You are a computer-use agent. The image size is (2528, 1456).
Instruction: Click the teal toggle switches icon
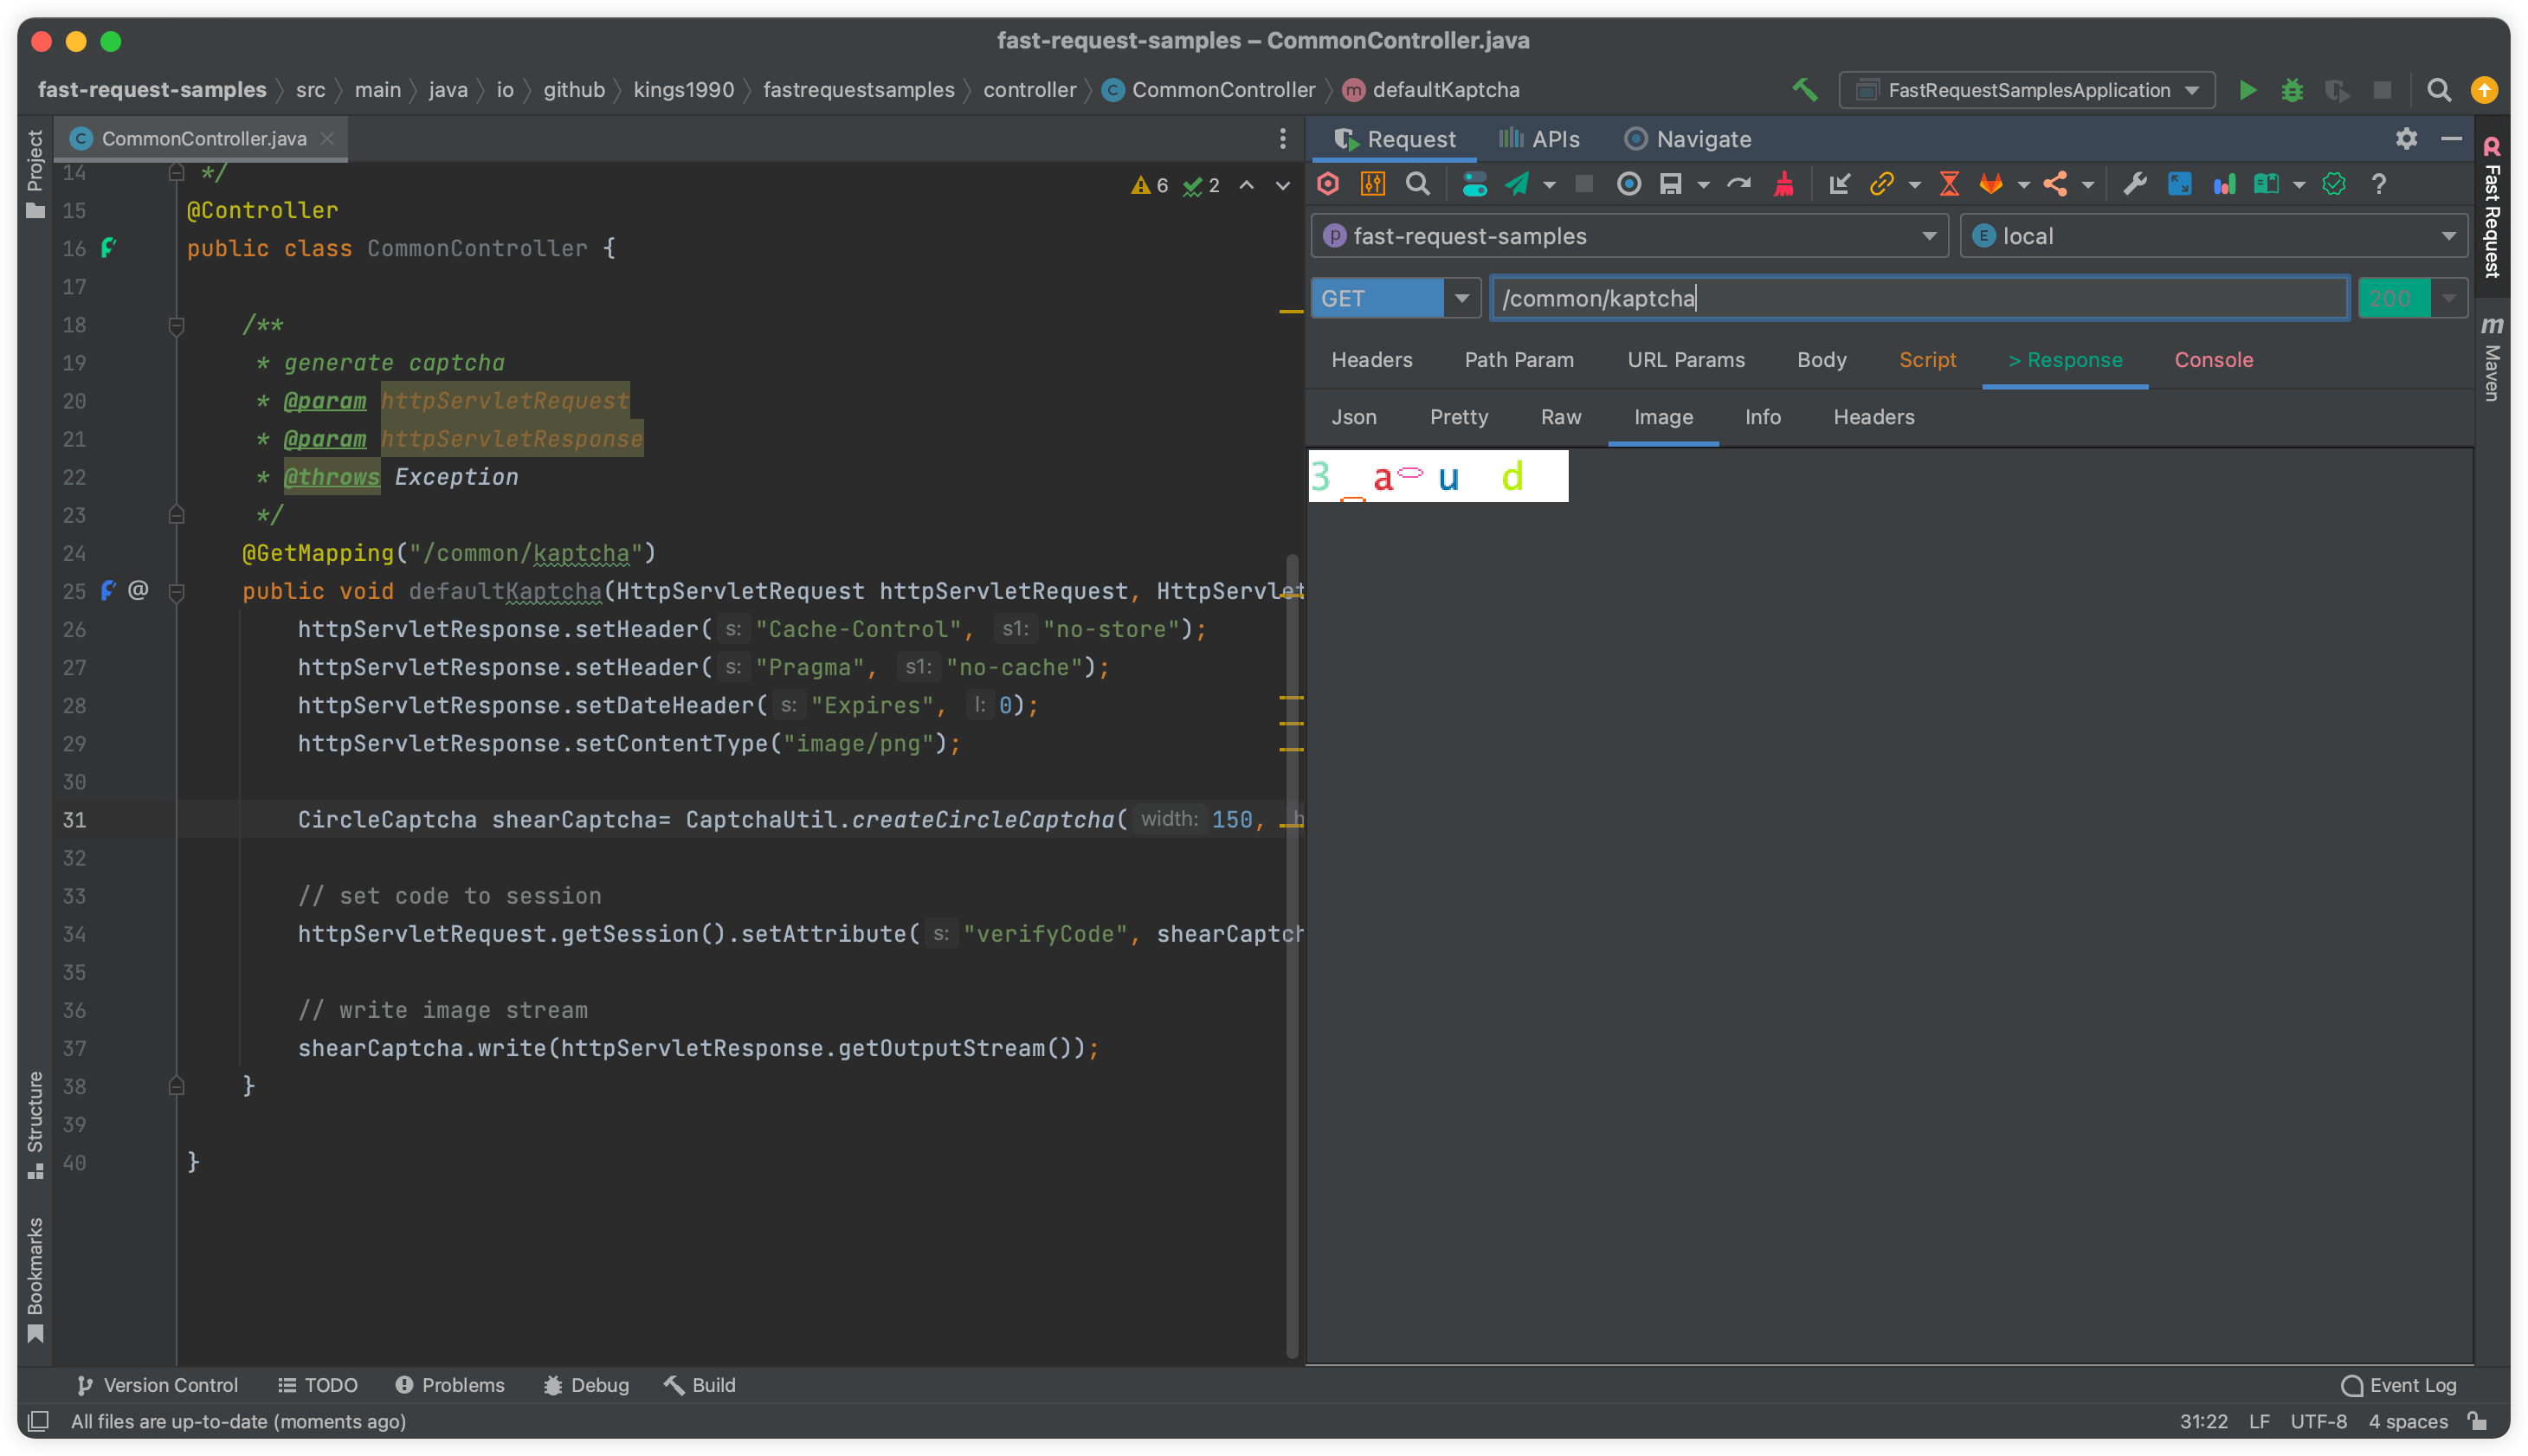[x=1474, y=184]
